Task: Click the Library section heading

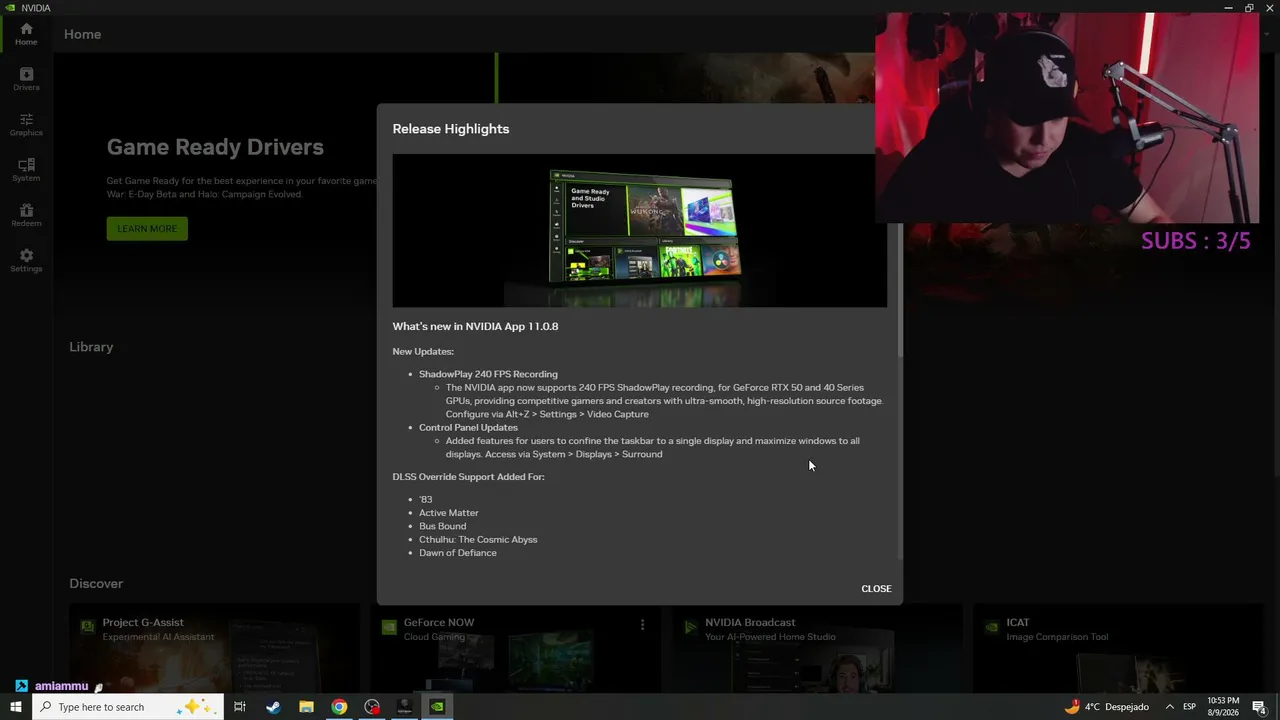Action: click(91, 347)
